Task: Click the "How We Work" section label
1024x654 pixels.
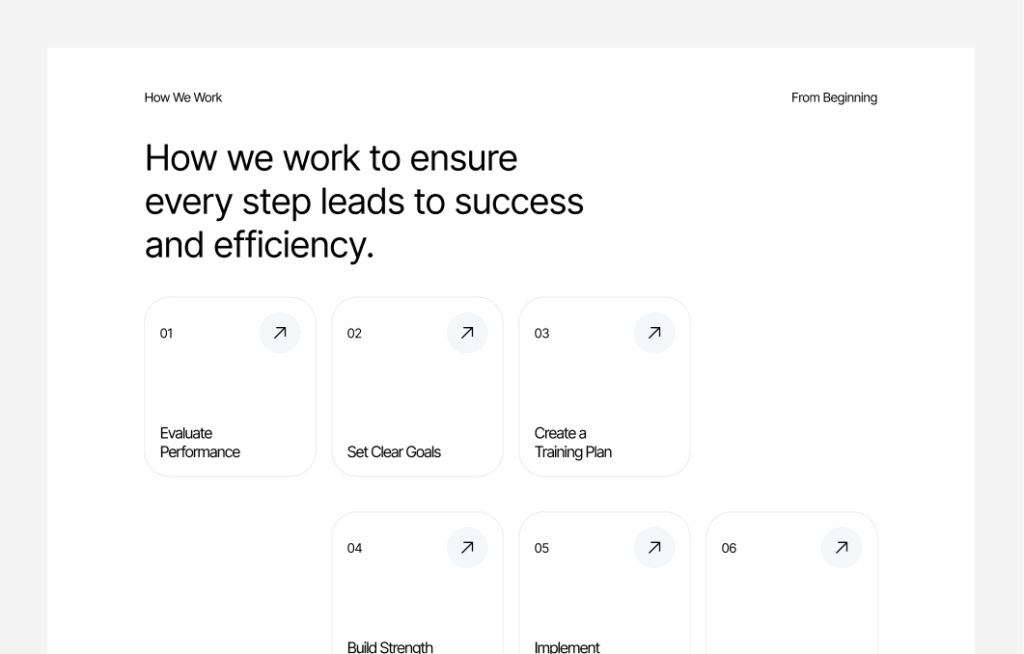Action: pyautogui.click(x=183, y=98)
